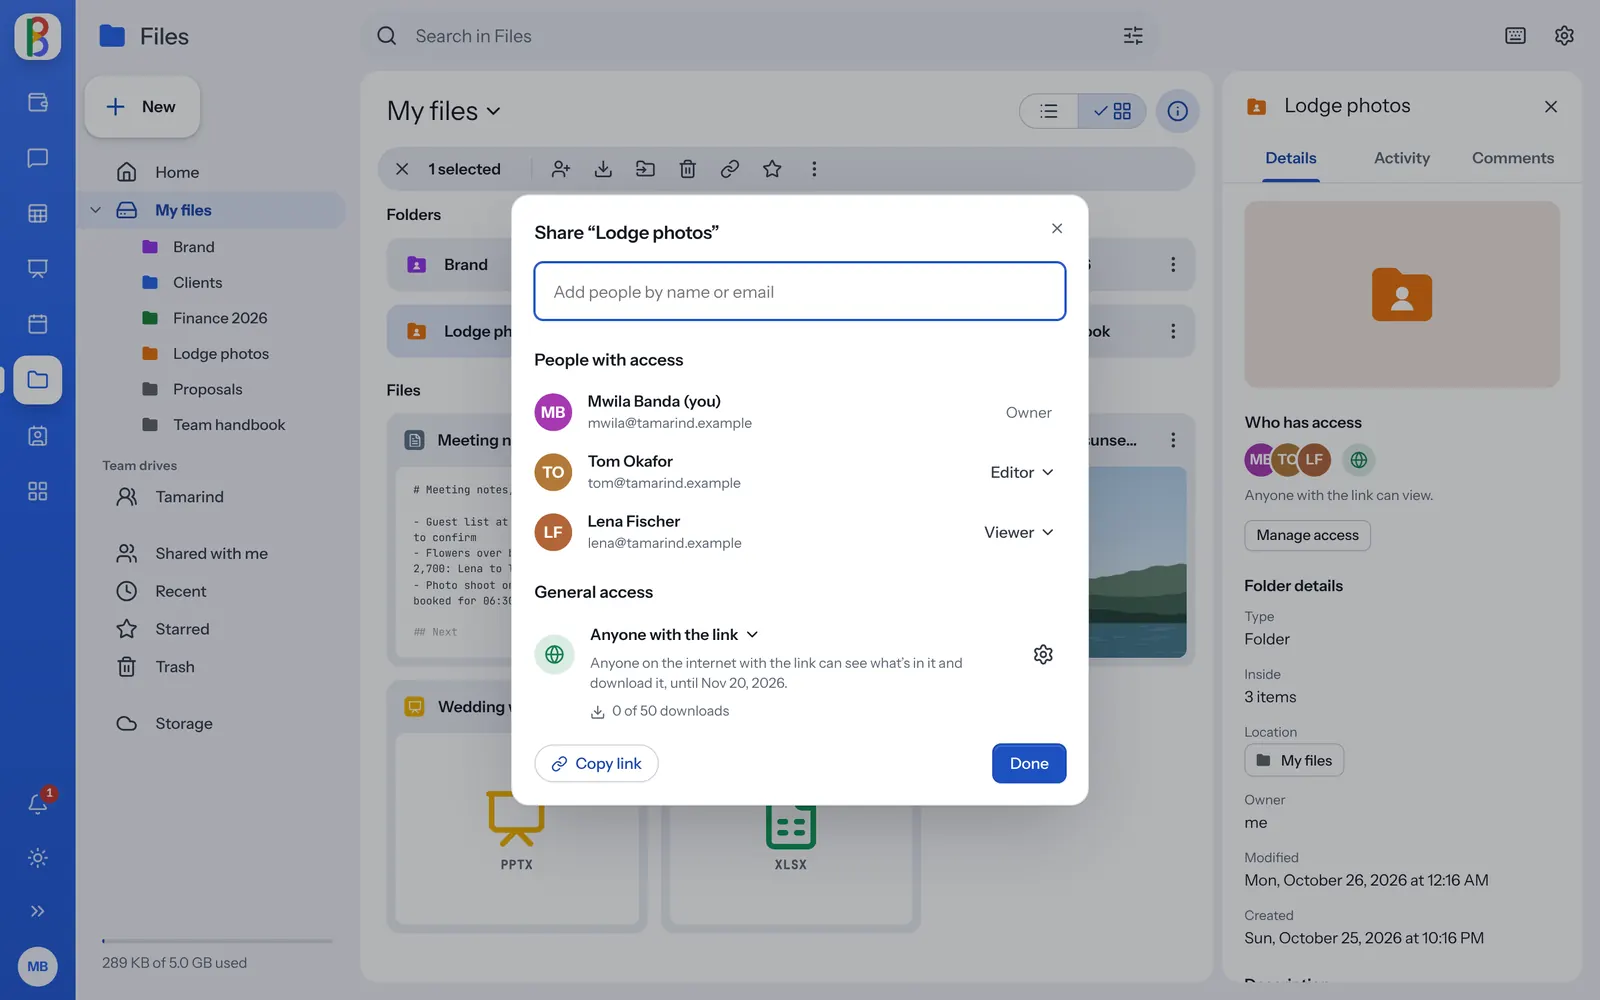Screen dimensions: 1600x1000
Task: Click the copy link icon in selection toolbar
Action: coord(730,169)
